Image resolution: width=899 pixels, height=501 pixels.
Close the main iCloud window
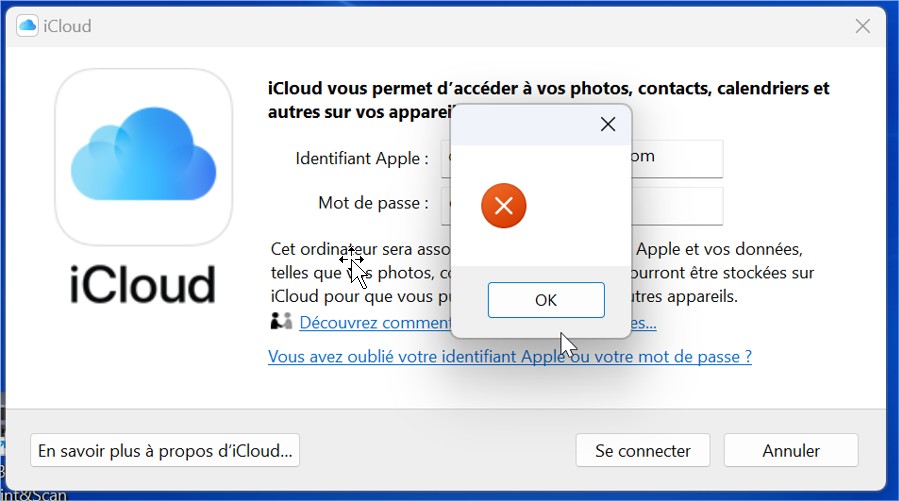pyautogui.click(x=863, y=26)
